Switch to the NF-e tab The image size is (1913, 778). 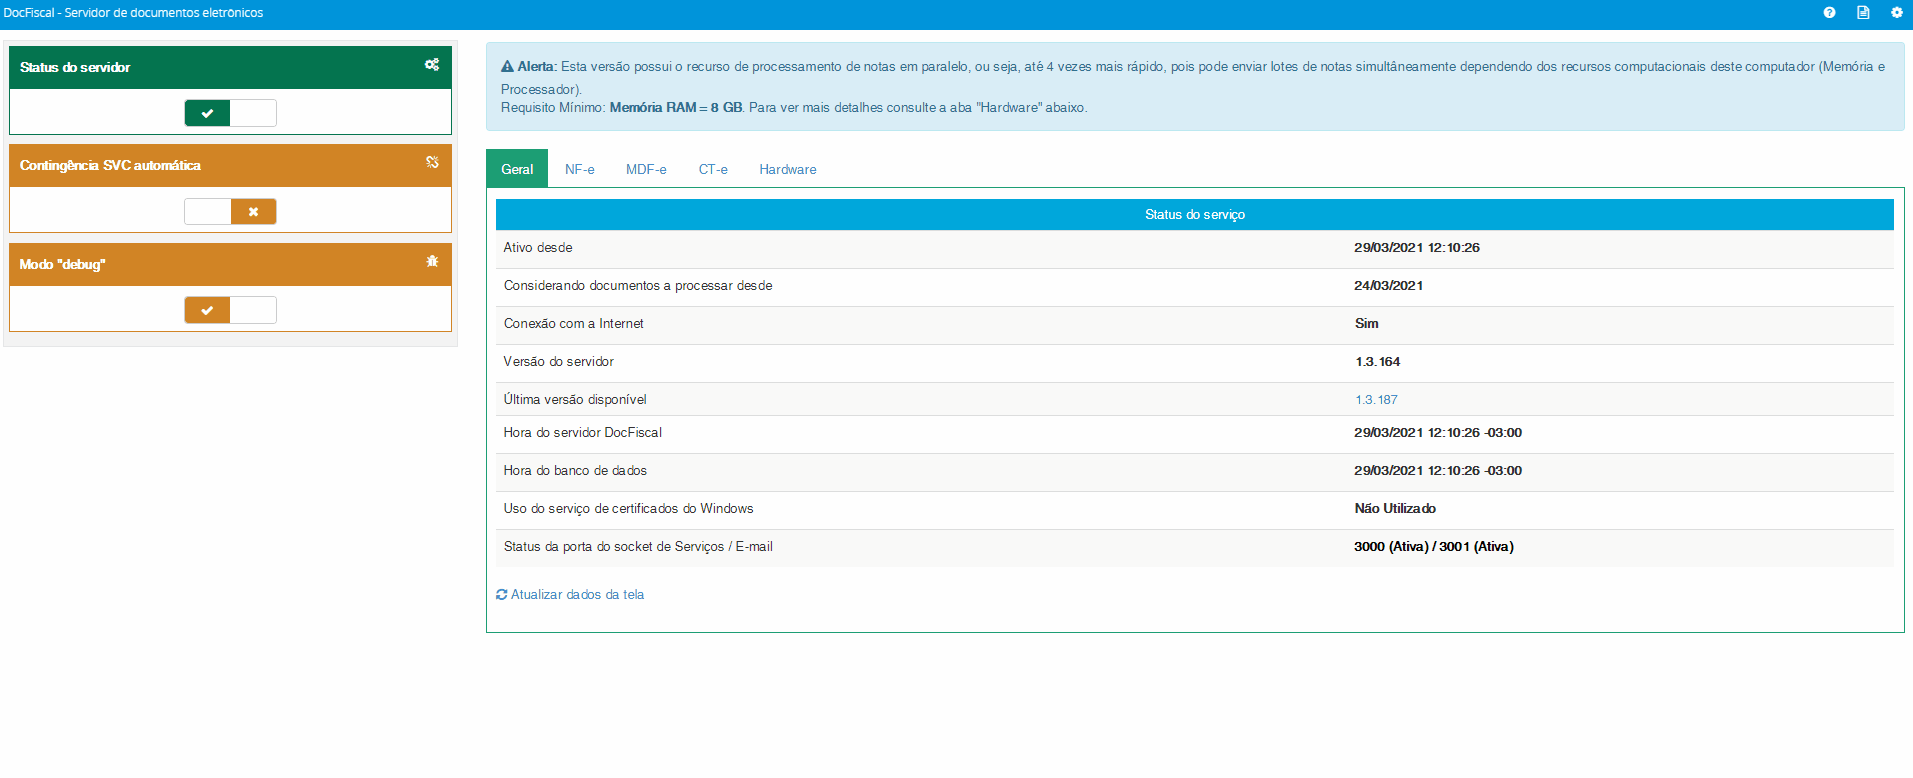pos(580,169)
